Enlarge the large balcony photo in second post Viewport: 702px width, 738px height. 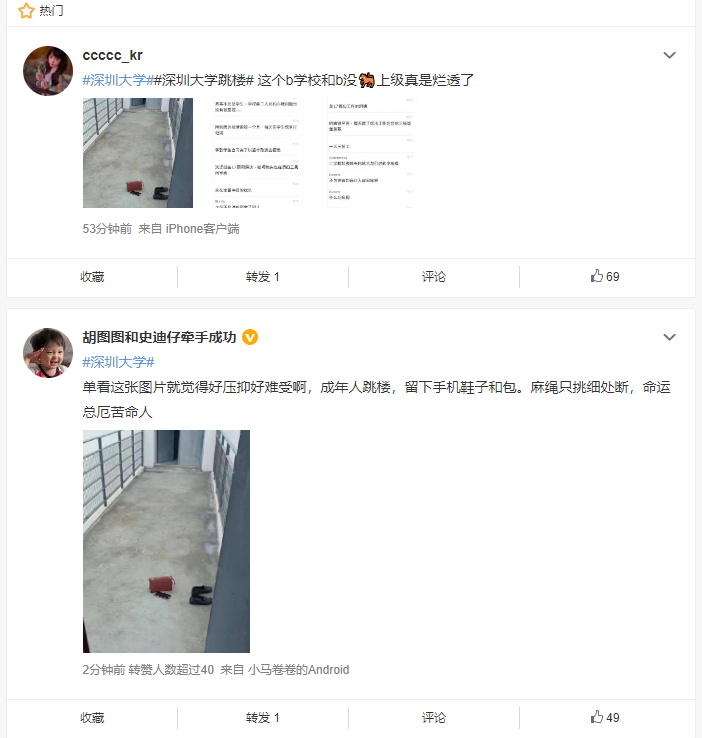point(167,541)
